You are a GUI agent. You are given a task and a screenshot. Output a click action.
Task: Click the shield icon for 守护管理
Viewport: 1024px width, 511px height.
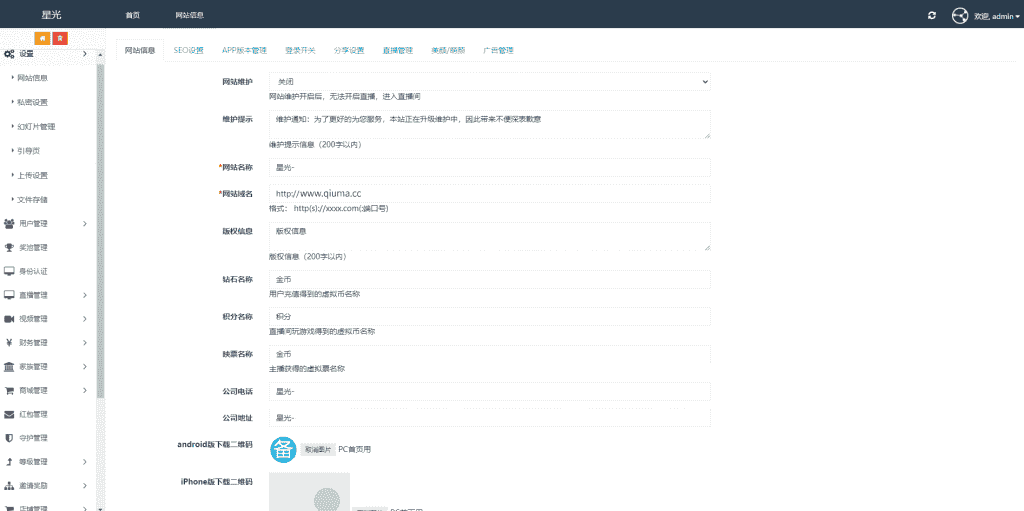9,438
